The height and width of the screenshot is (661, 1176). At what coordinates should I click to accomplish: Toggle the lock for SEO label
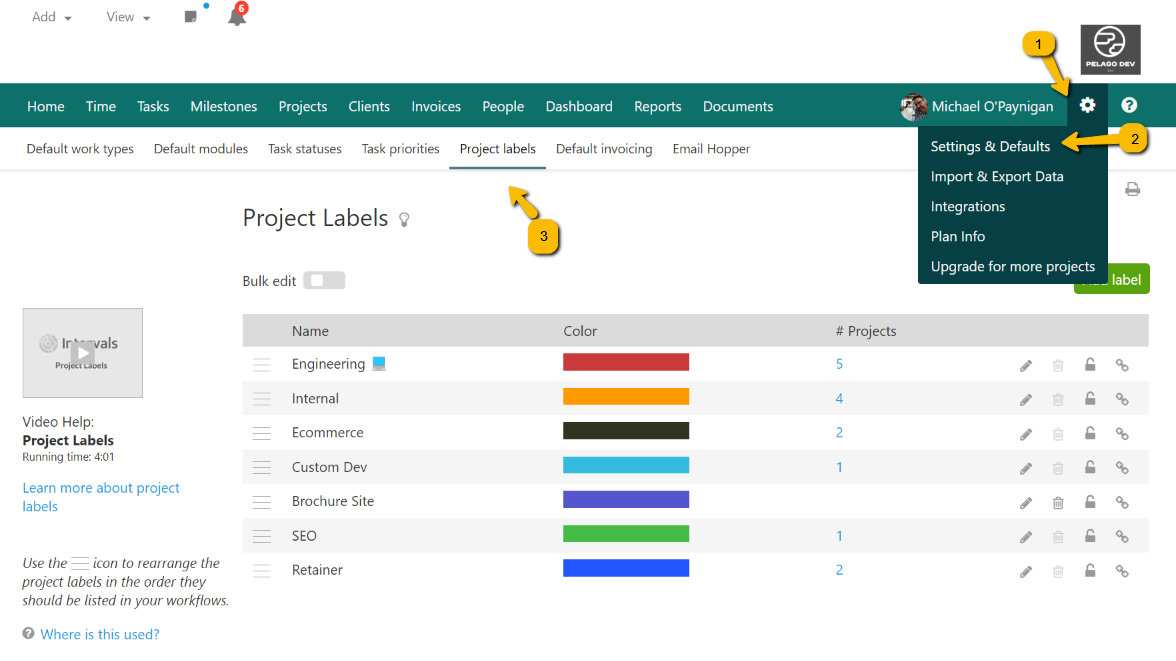click(x=1090, y=537)
